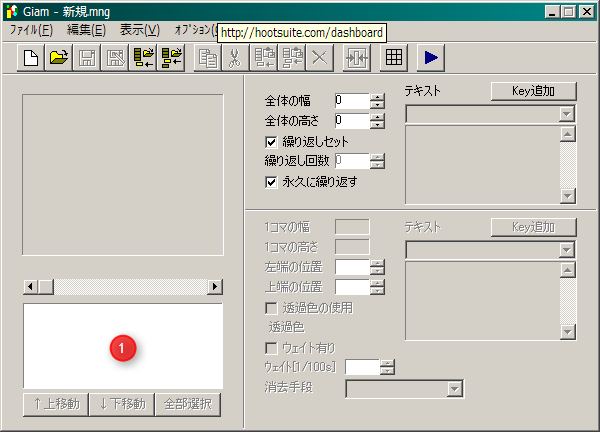
Task: Open the 表示(V) menu
Action: (140, 30)
